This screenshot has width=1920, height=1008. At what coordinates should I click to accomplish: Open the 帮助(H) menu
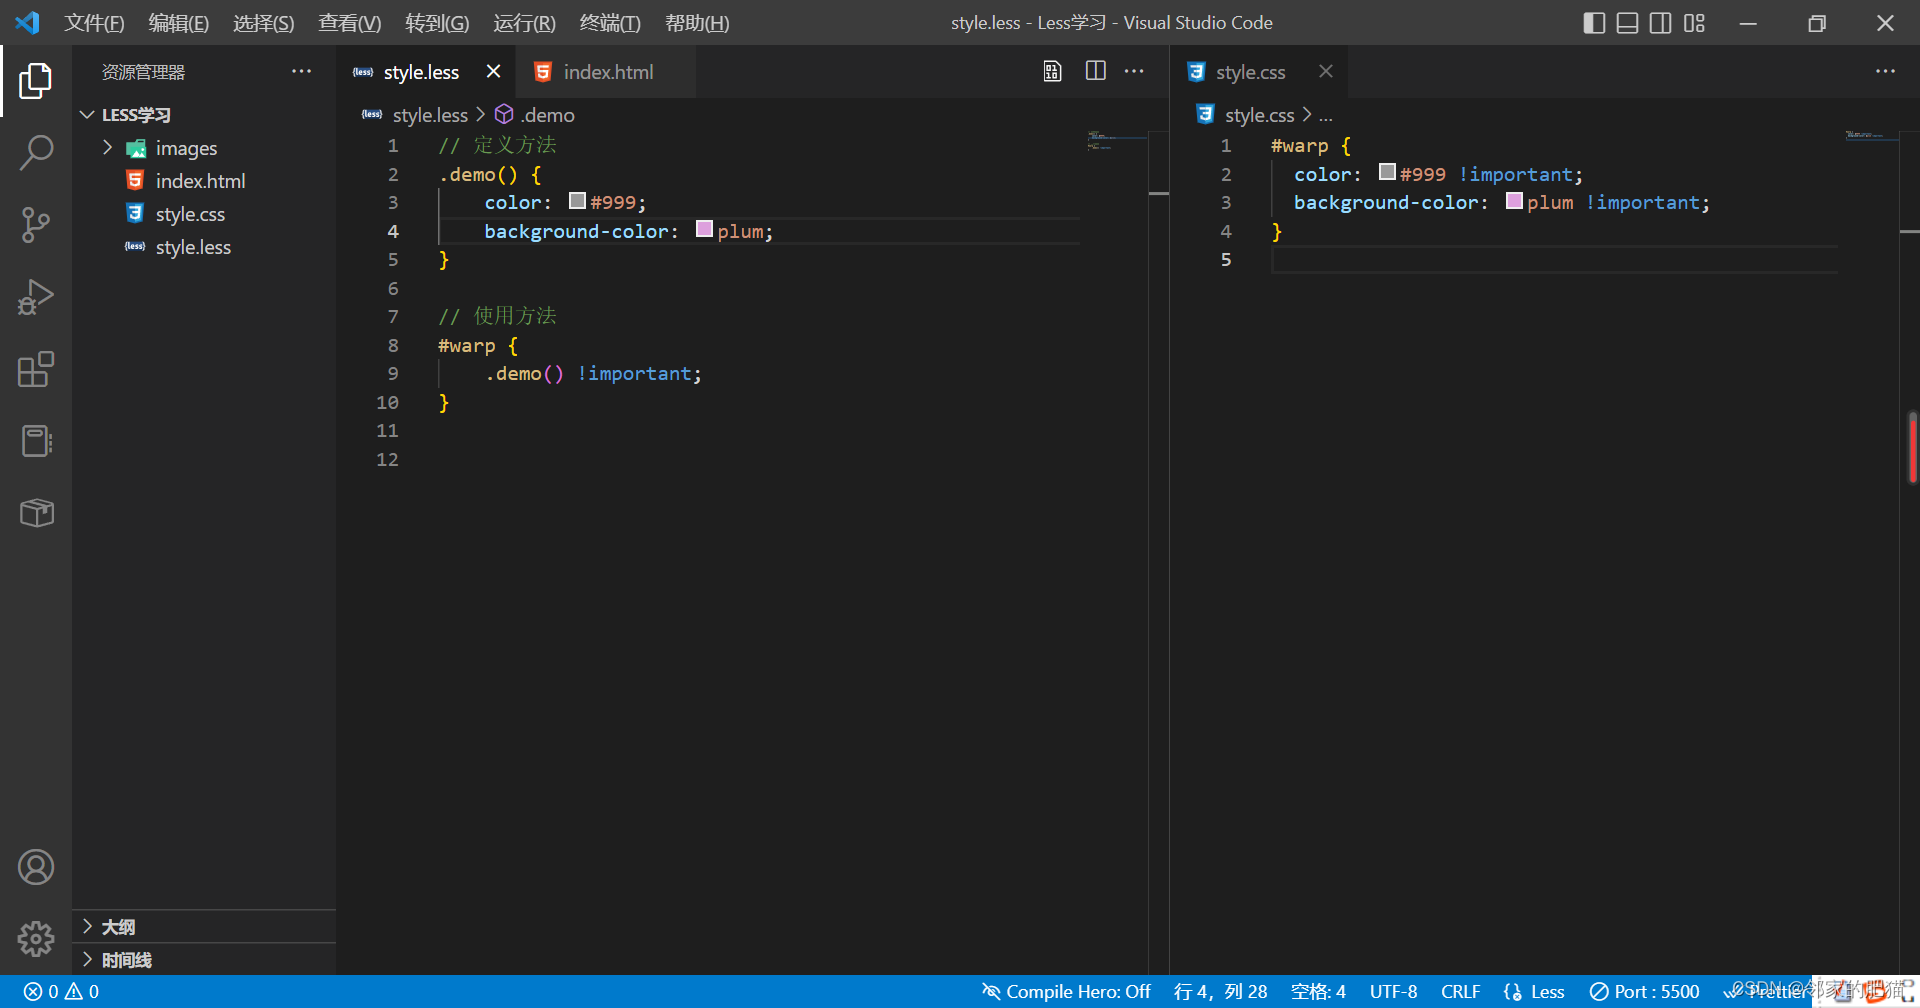click(x=697, y=23)
